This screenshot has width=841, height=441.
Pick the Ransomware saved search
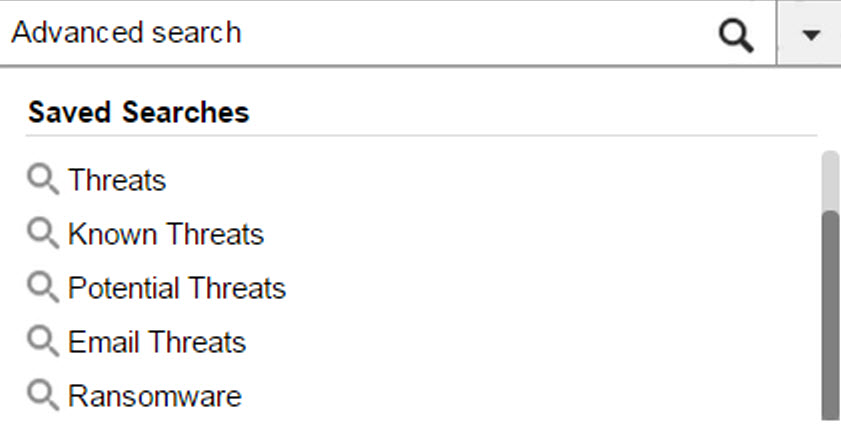[155, 397]
